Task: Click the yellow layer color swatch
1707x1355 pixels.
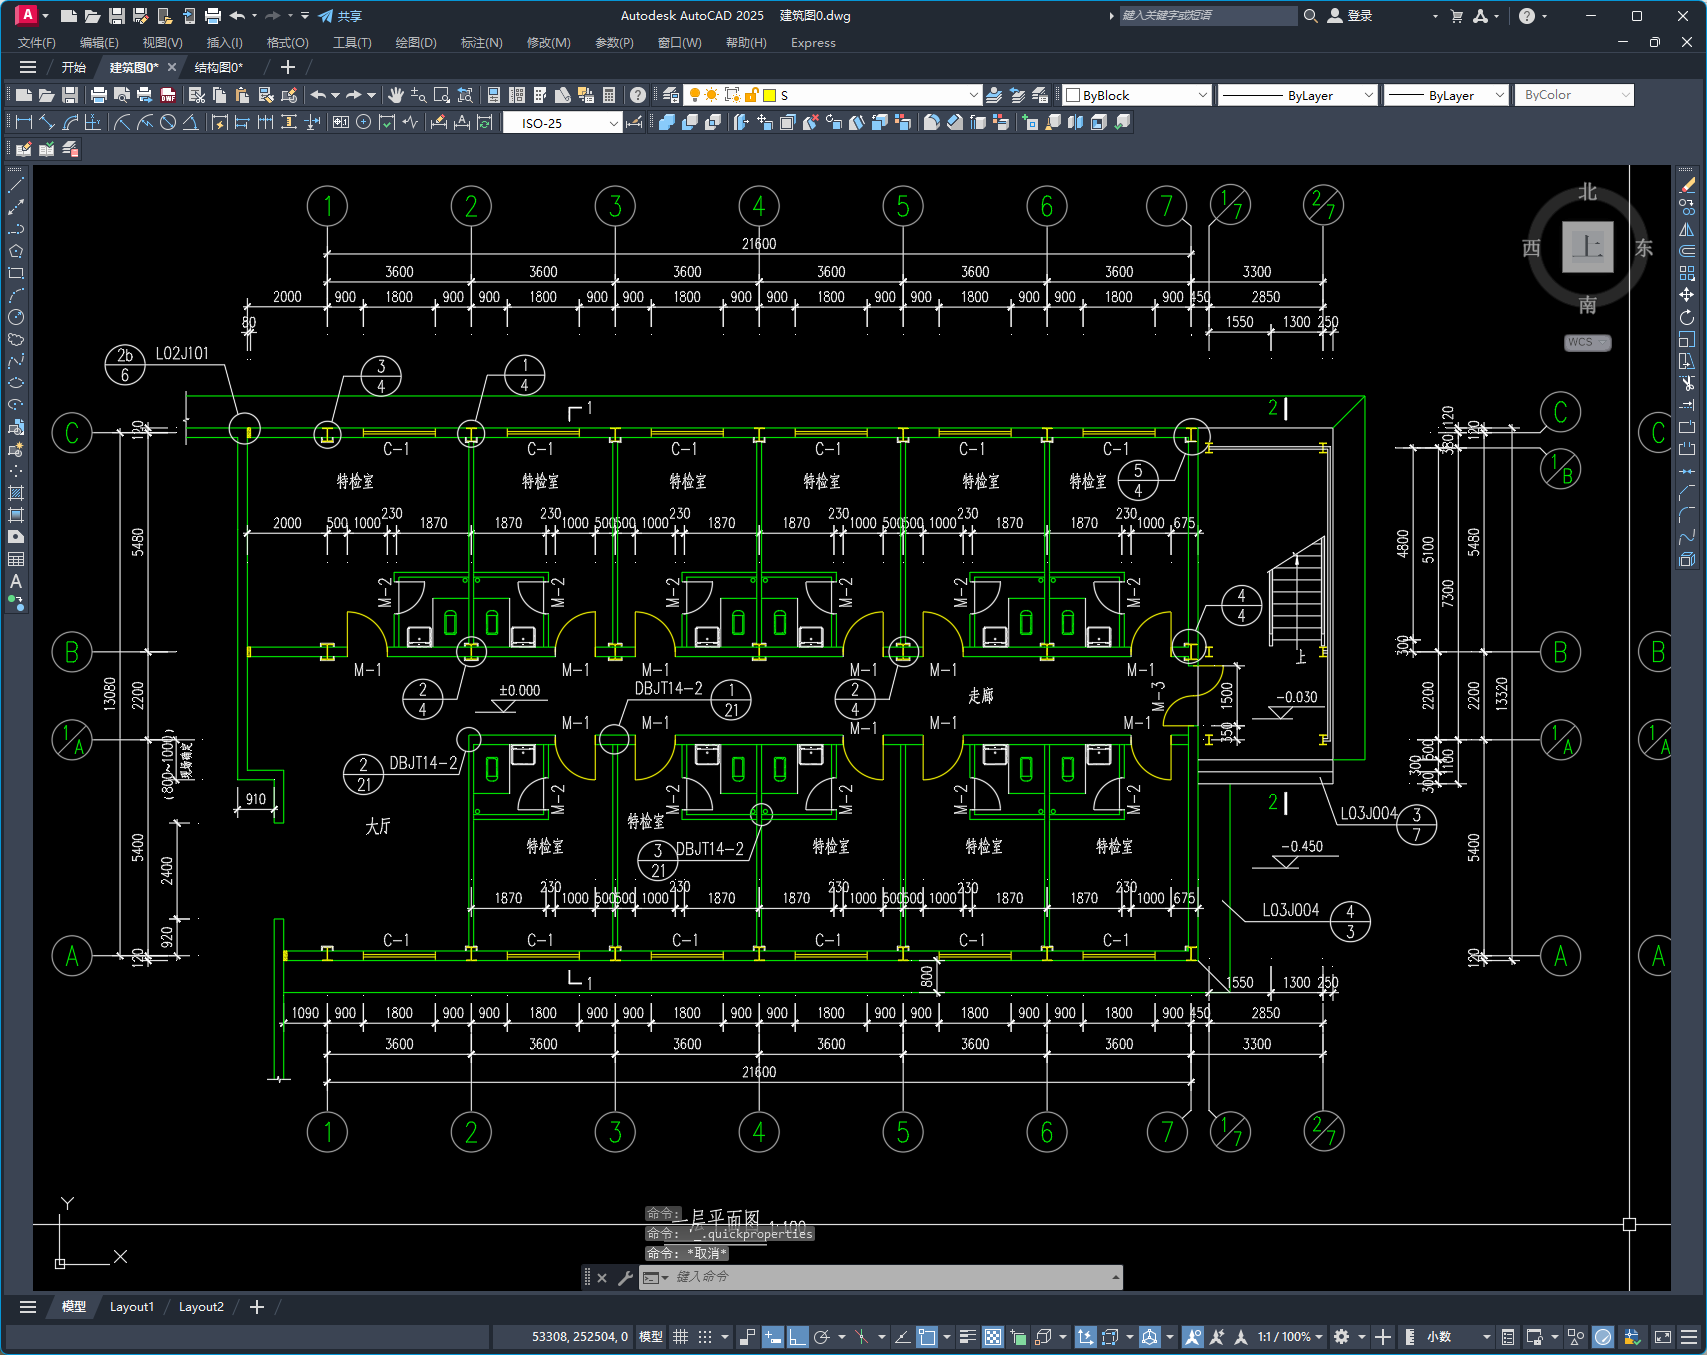Action: click(770, 95)
